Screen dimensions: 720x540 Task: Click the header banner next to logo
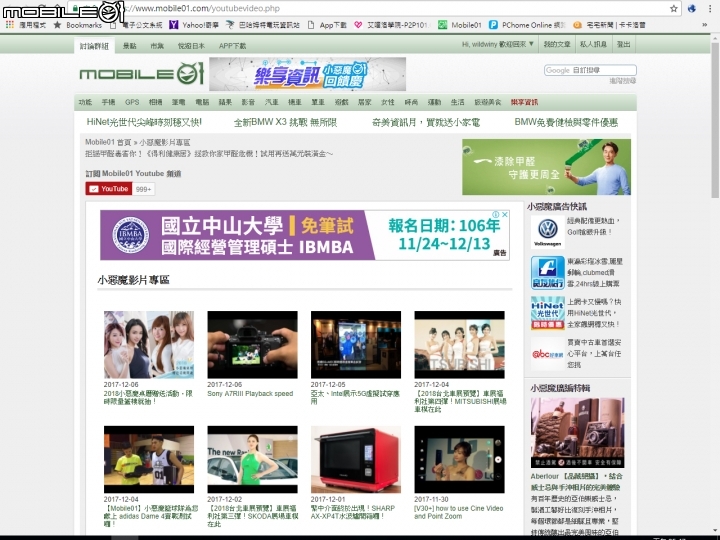307,74
